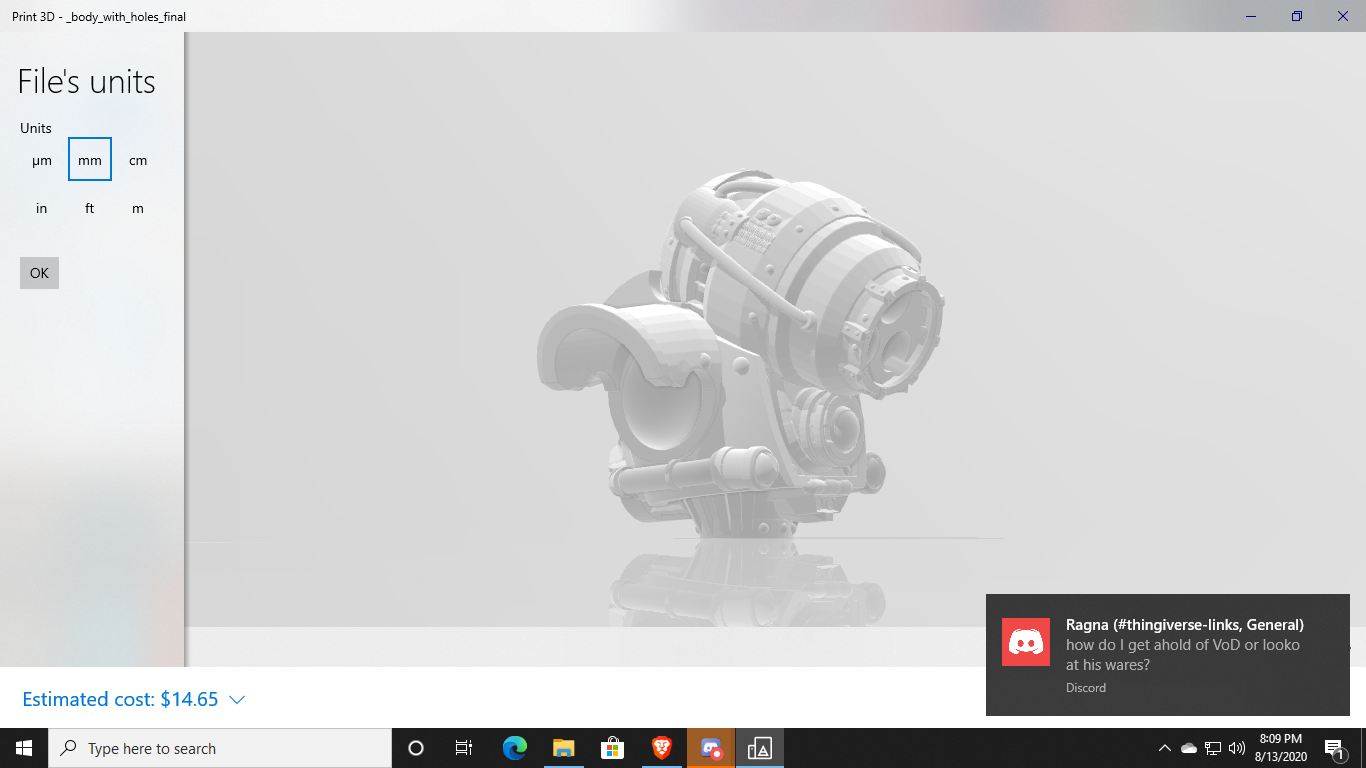Click the Discord logo in the notification
Screen dimensions: 1366x768
(x=1026, y=642)
